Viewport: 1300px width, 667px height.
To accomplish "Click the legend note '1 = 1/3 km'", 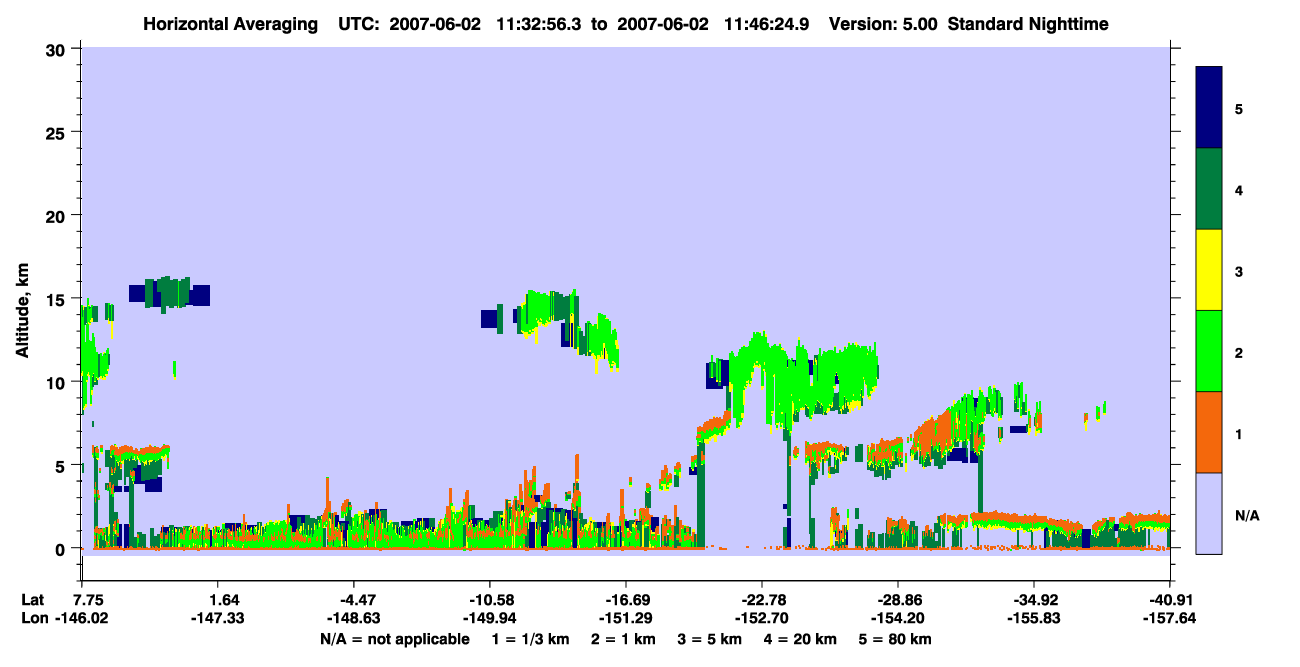I will 530,639.
